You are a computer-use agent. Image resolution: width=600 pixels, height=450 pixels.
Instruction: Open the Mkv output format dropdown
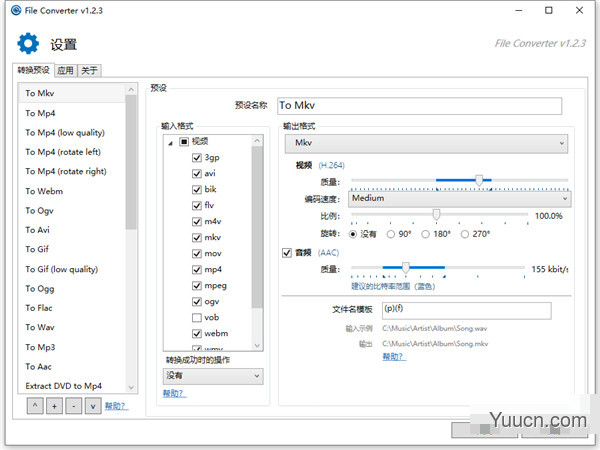(426, 143)
